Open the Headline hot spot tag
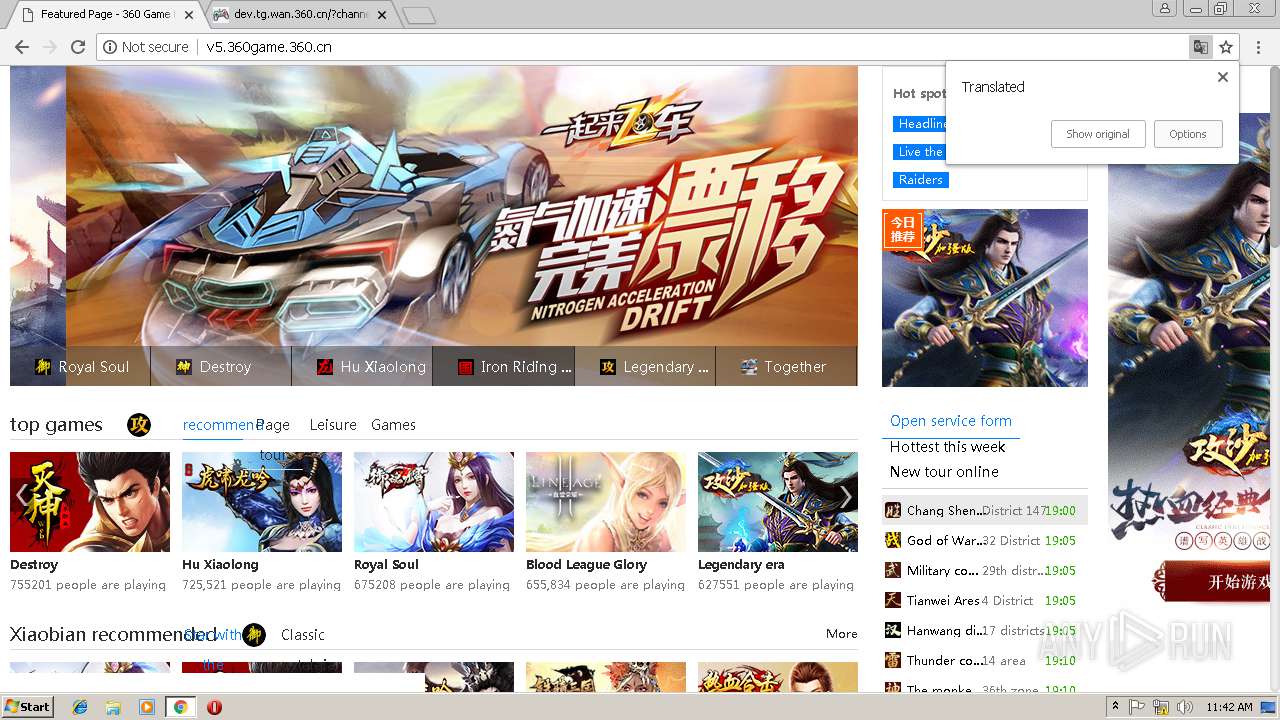Screen dimensions: 1280x720 921,124
